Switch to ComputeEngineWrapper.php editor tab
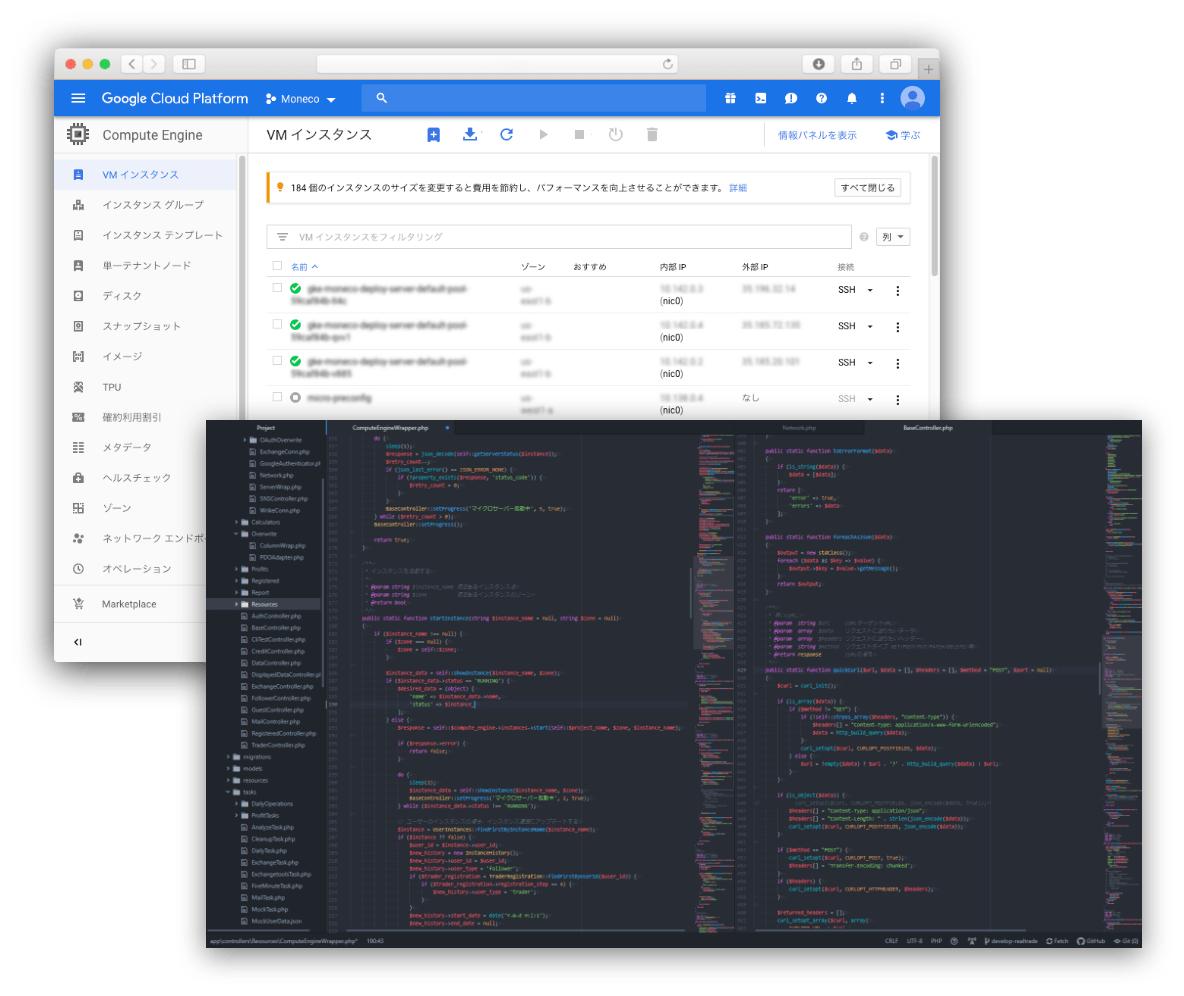1184x996 pixels. pos(390,428)
